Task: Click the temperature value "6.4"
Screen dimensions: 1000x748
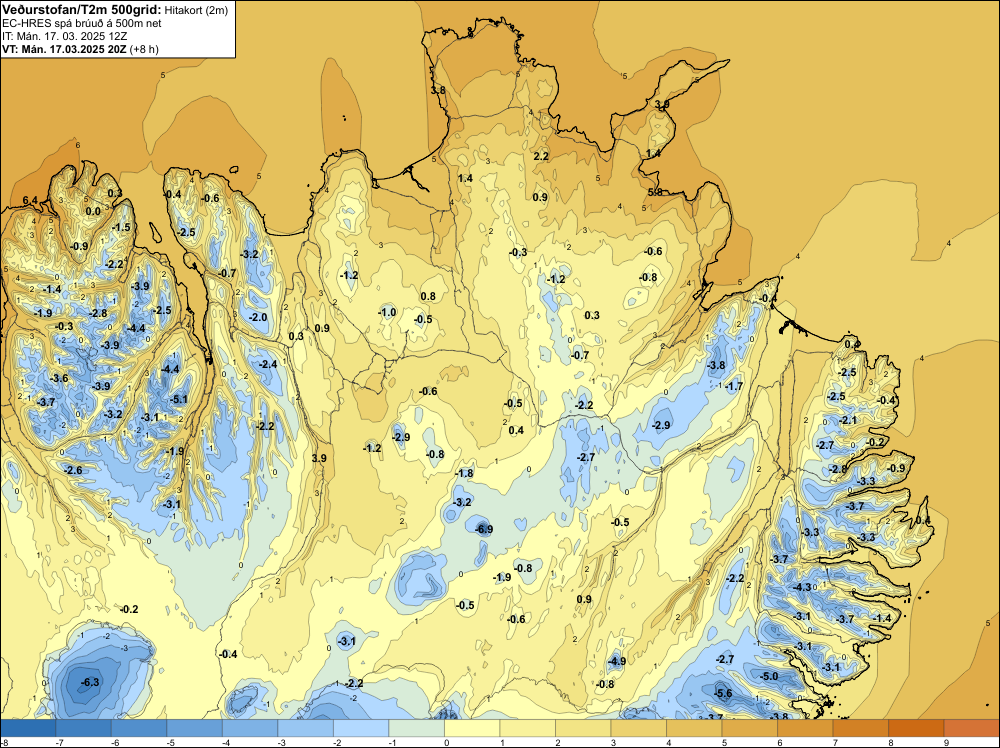Action: tap(30, 200)
